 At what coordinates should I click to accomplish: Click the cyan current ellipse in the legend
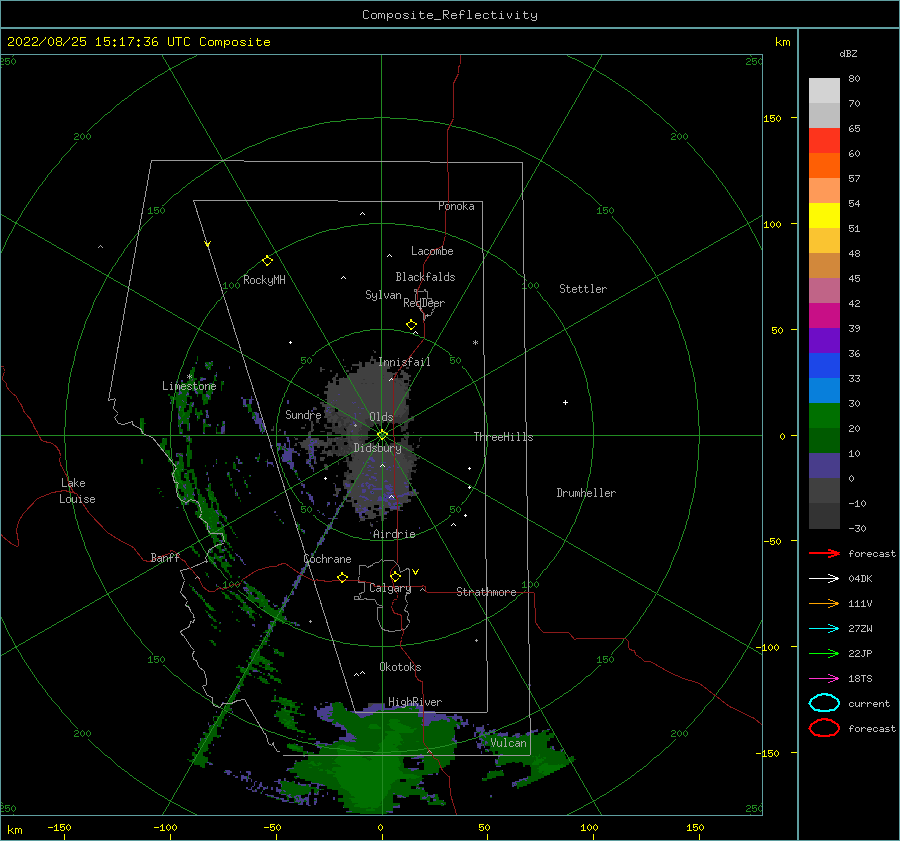point(824,703)
